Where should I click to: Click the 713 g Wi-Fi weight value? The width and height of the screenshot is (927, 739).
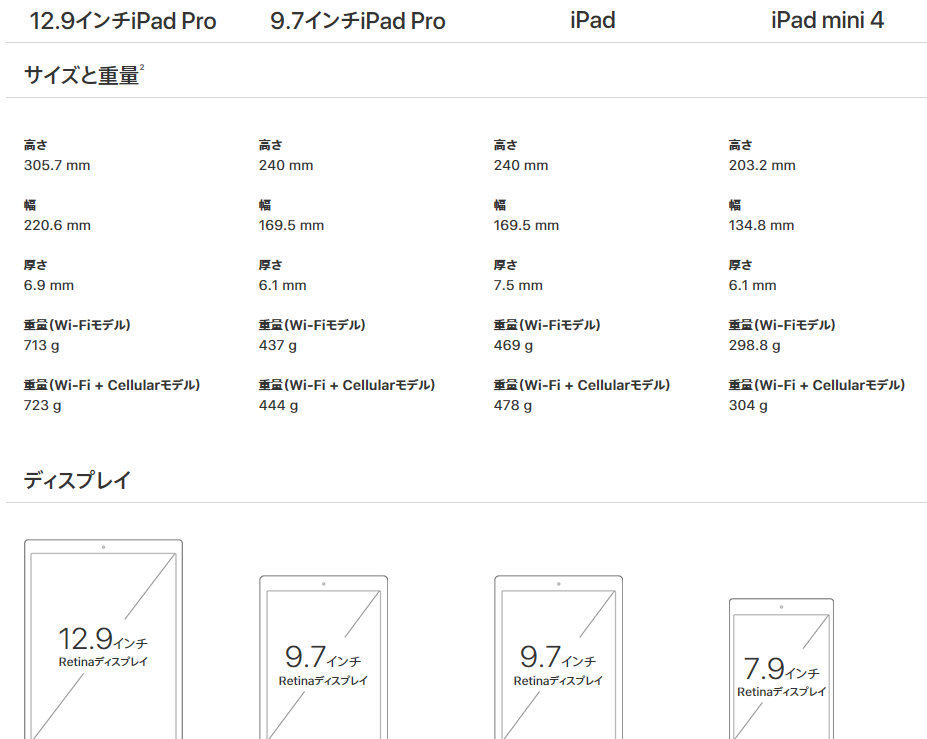click(x=41, y=345)
